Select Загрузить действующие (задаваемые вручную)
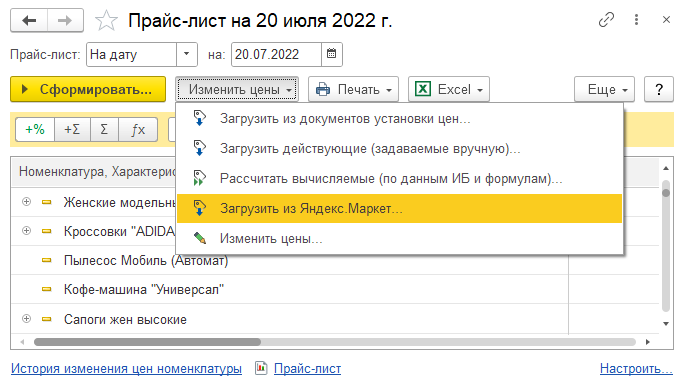This screenshot has height=384, width=688. 399,148
